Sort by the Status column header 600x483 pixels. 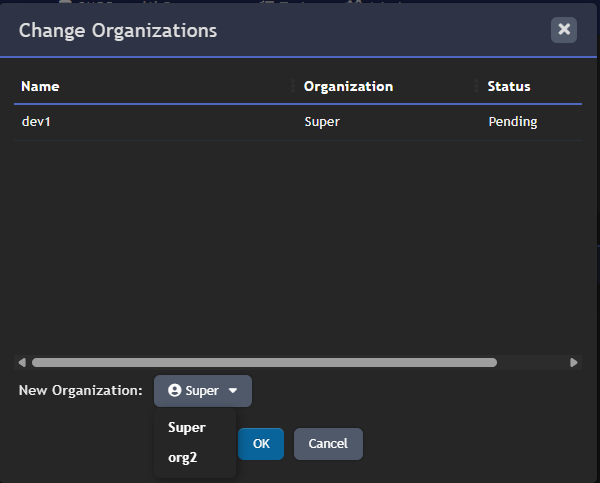point(508,86)
